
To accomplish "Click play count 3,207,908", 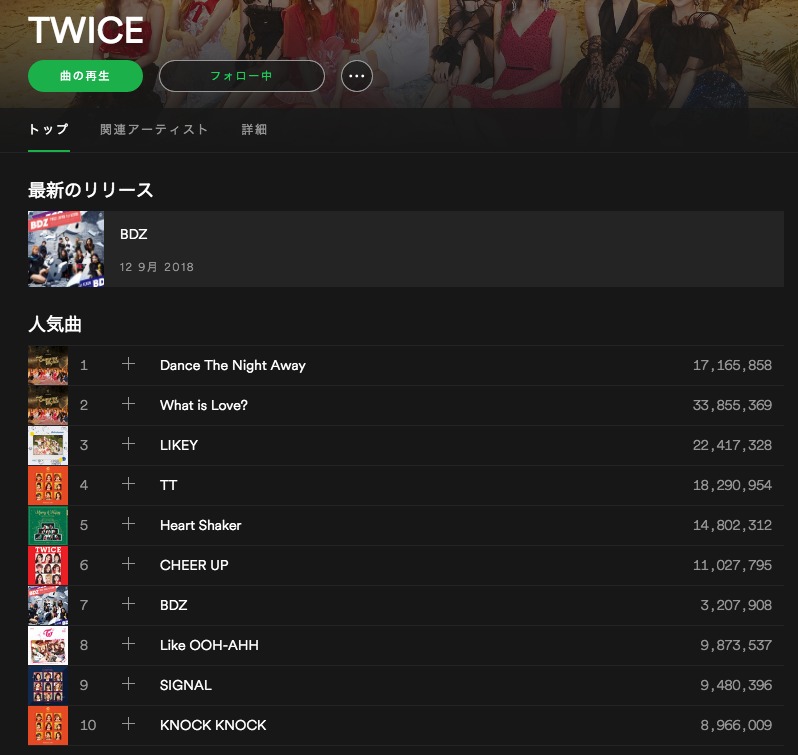I will point(736,605).
